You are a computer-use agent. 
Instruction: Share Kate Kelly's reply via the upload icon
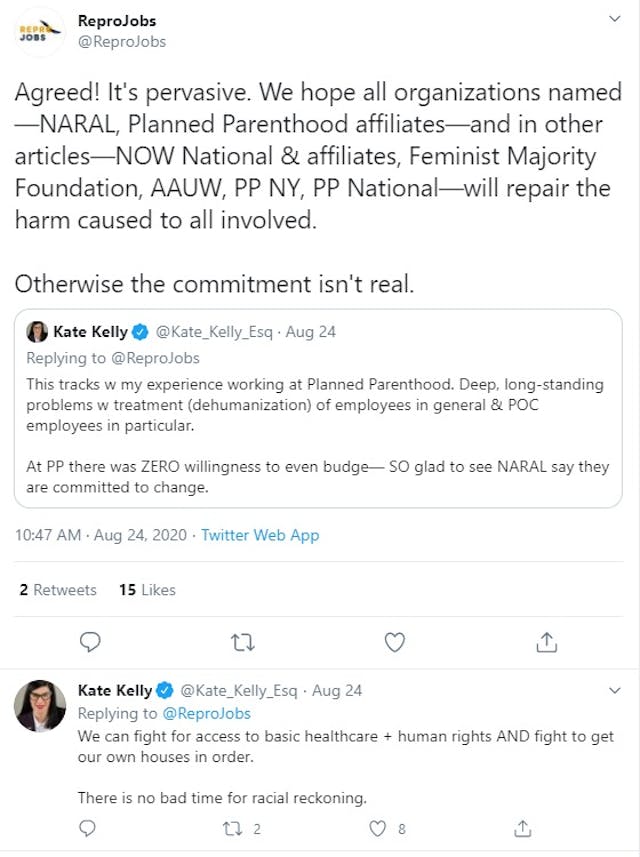pyautogui.click(x=523, y=828)
